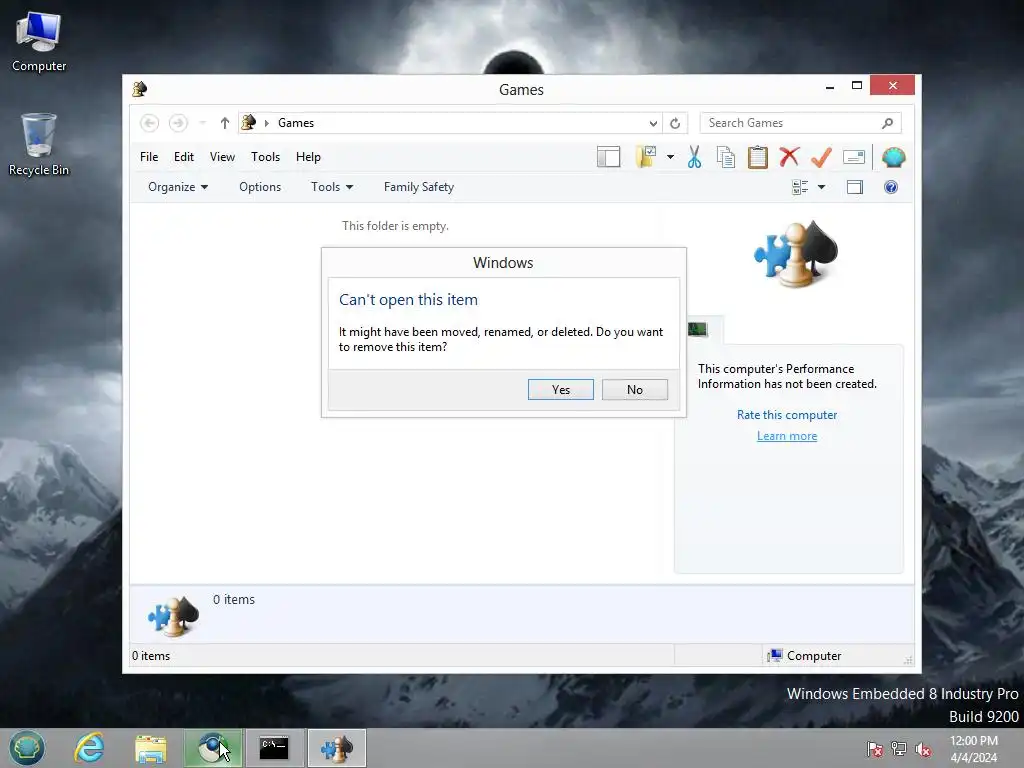Image resolution: width=1024 pixels, height=768 pixels.
Task: Expand the view options dropdown arrow
Action: 822,187
